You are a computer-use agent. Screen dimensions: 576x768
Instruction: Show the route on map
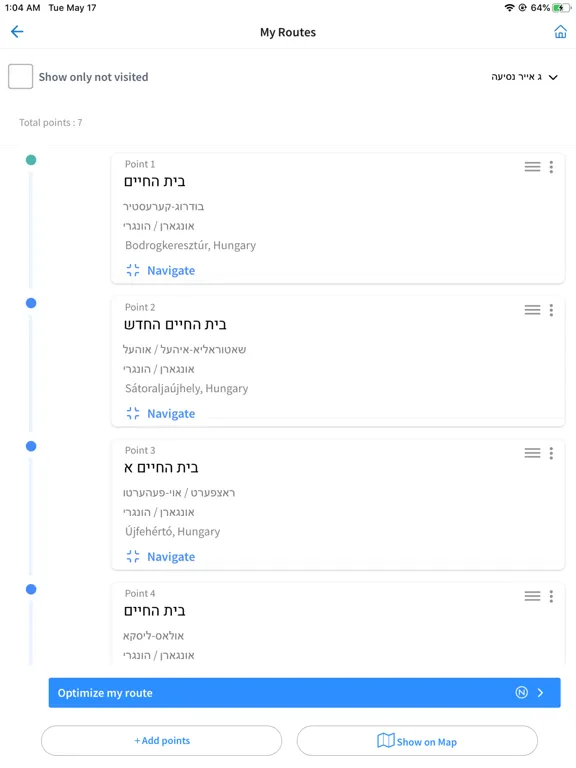(x=417, y=741)
